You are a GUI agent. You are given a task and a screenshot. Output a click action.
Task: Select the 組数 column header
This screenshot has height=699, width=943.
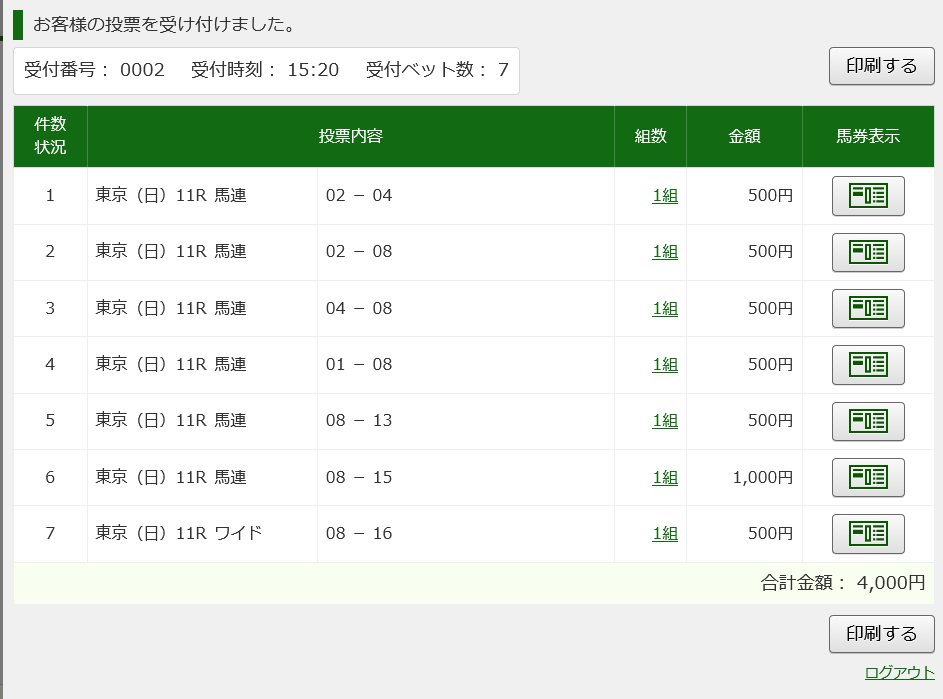point(650,136)
